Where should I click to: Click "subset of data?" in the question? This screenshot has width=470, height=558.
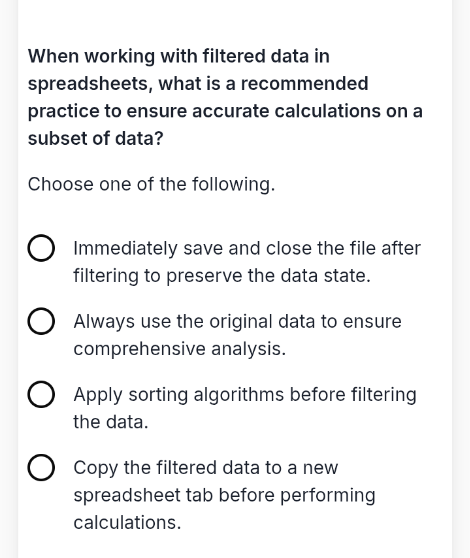click(x=95, y=138)
